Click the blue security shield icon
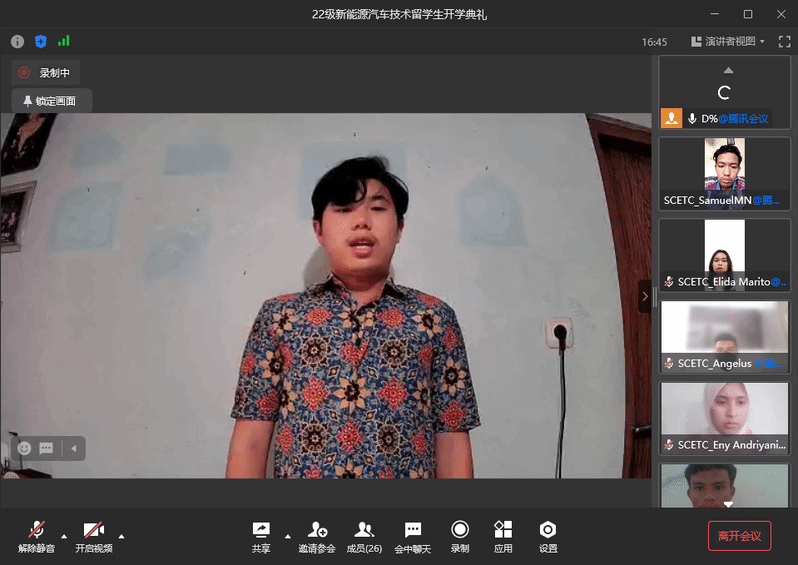Screen dimensions: 798x565 pos(41,41)
